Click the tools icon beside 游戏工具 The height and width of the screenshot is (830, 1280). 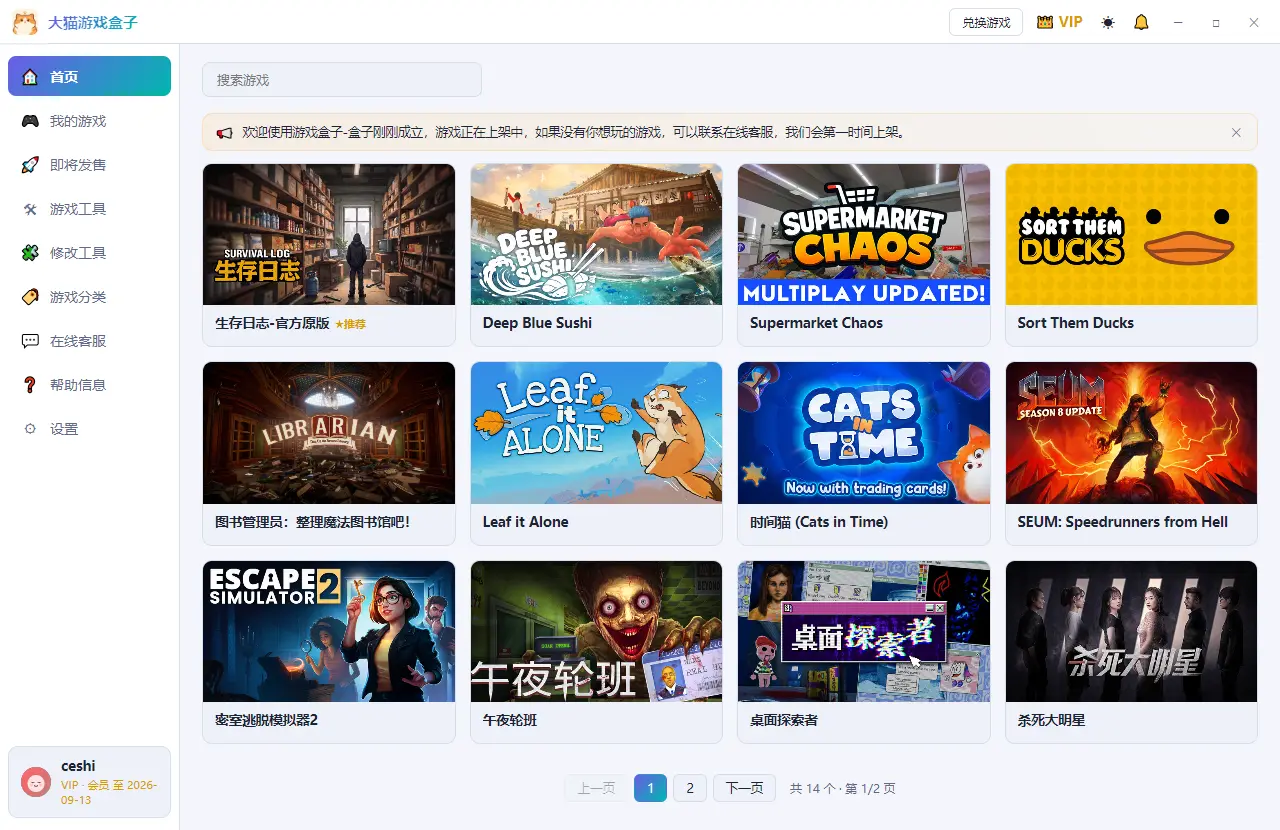click(x=30, y=209)
